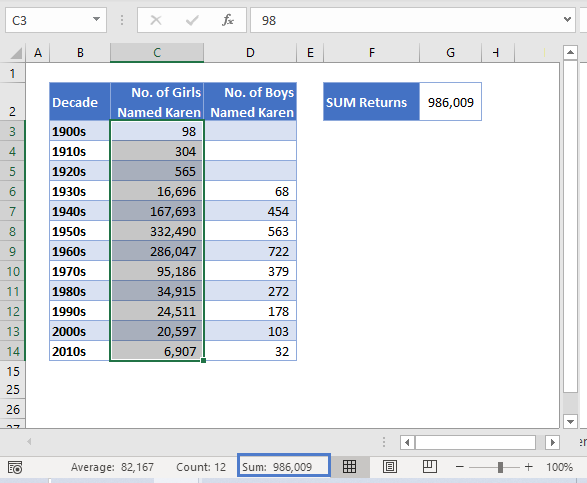Expand the formula bar chevron
The height and width of the screenshot is (483, 587).
567,19
